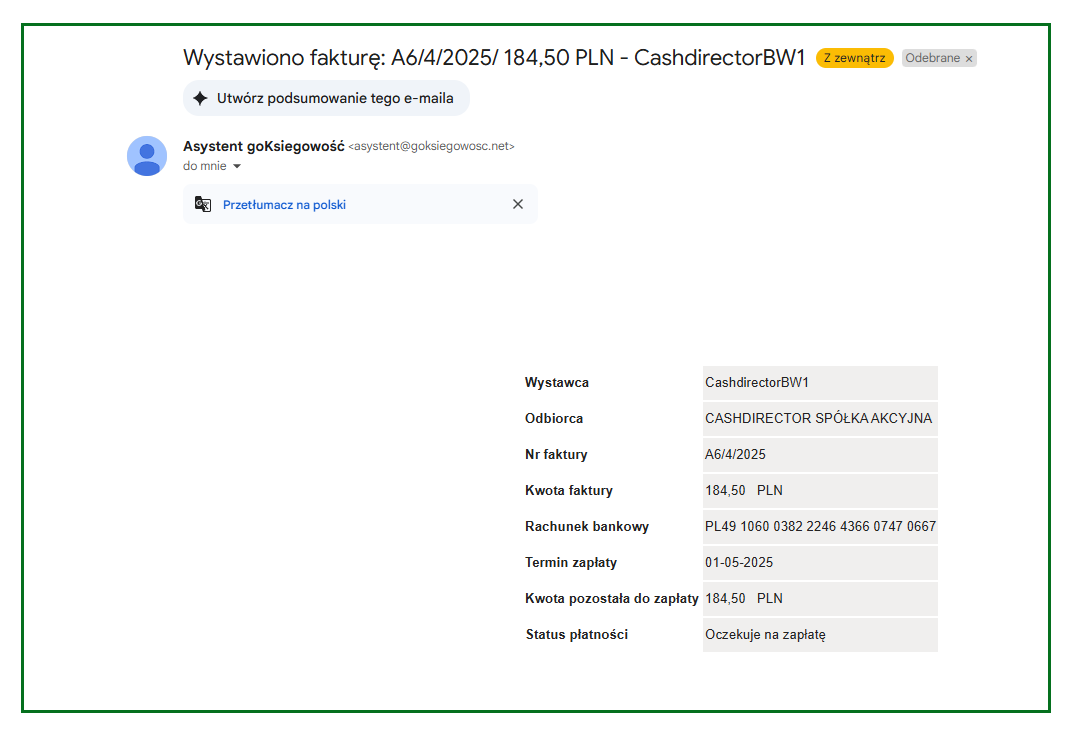
Task: Dismiss the translation banner with the X
Action: pos(518,204)
